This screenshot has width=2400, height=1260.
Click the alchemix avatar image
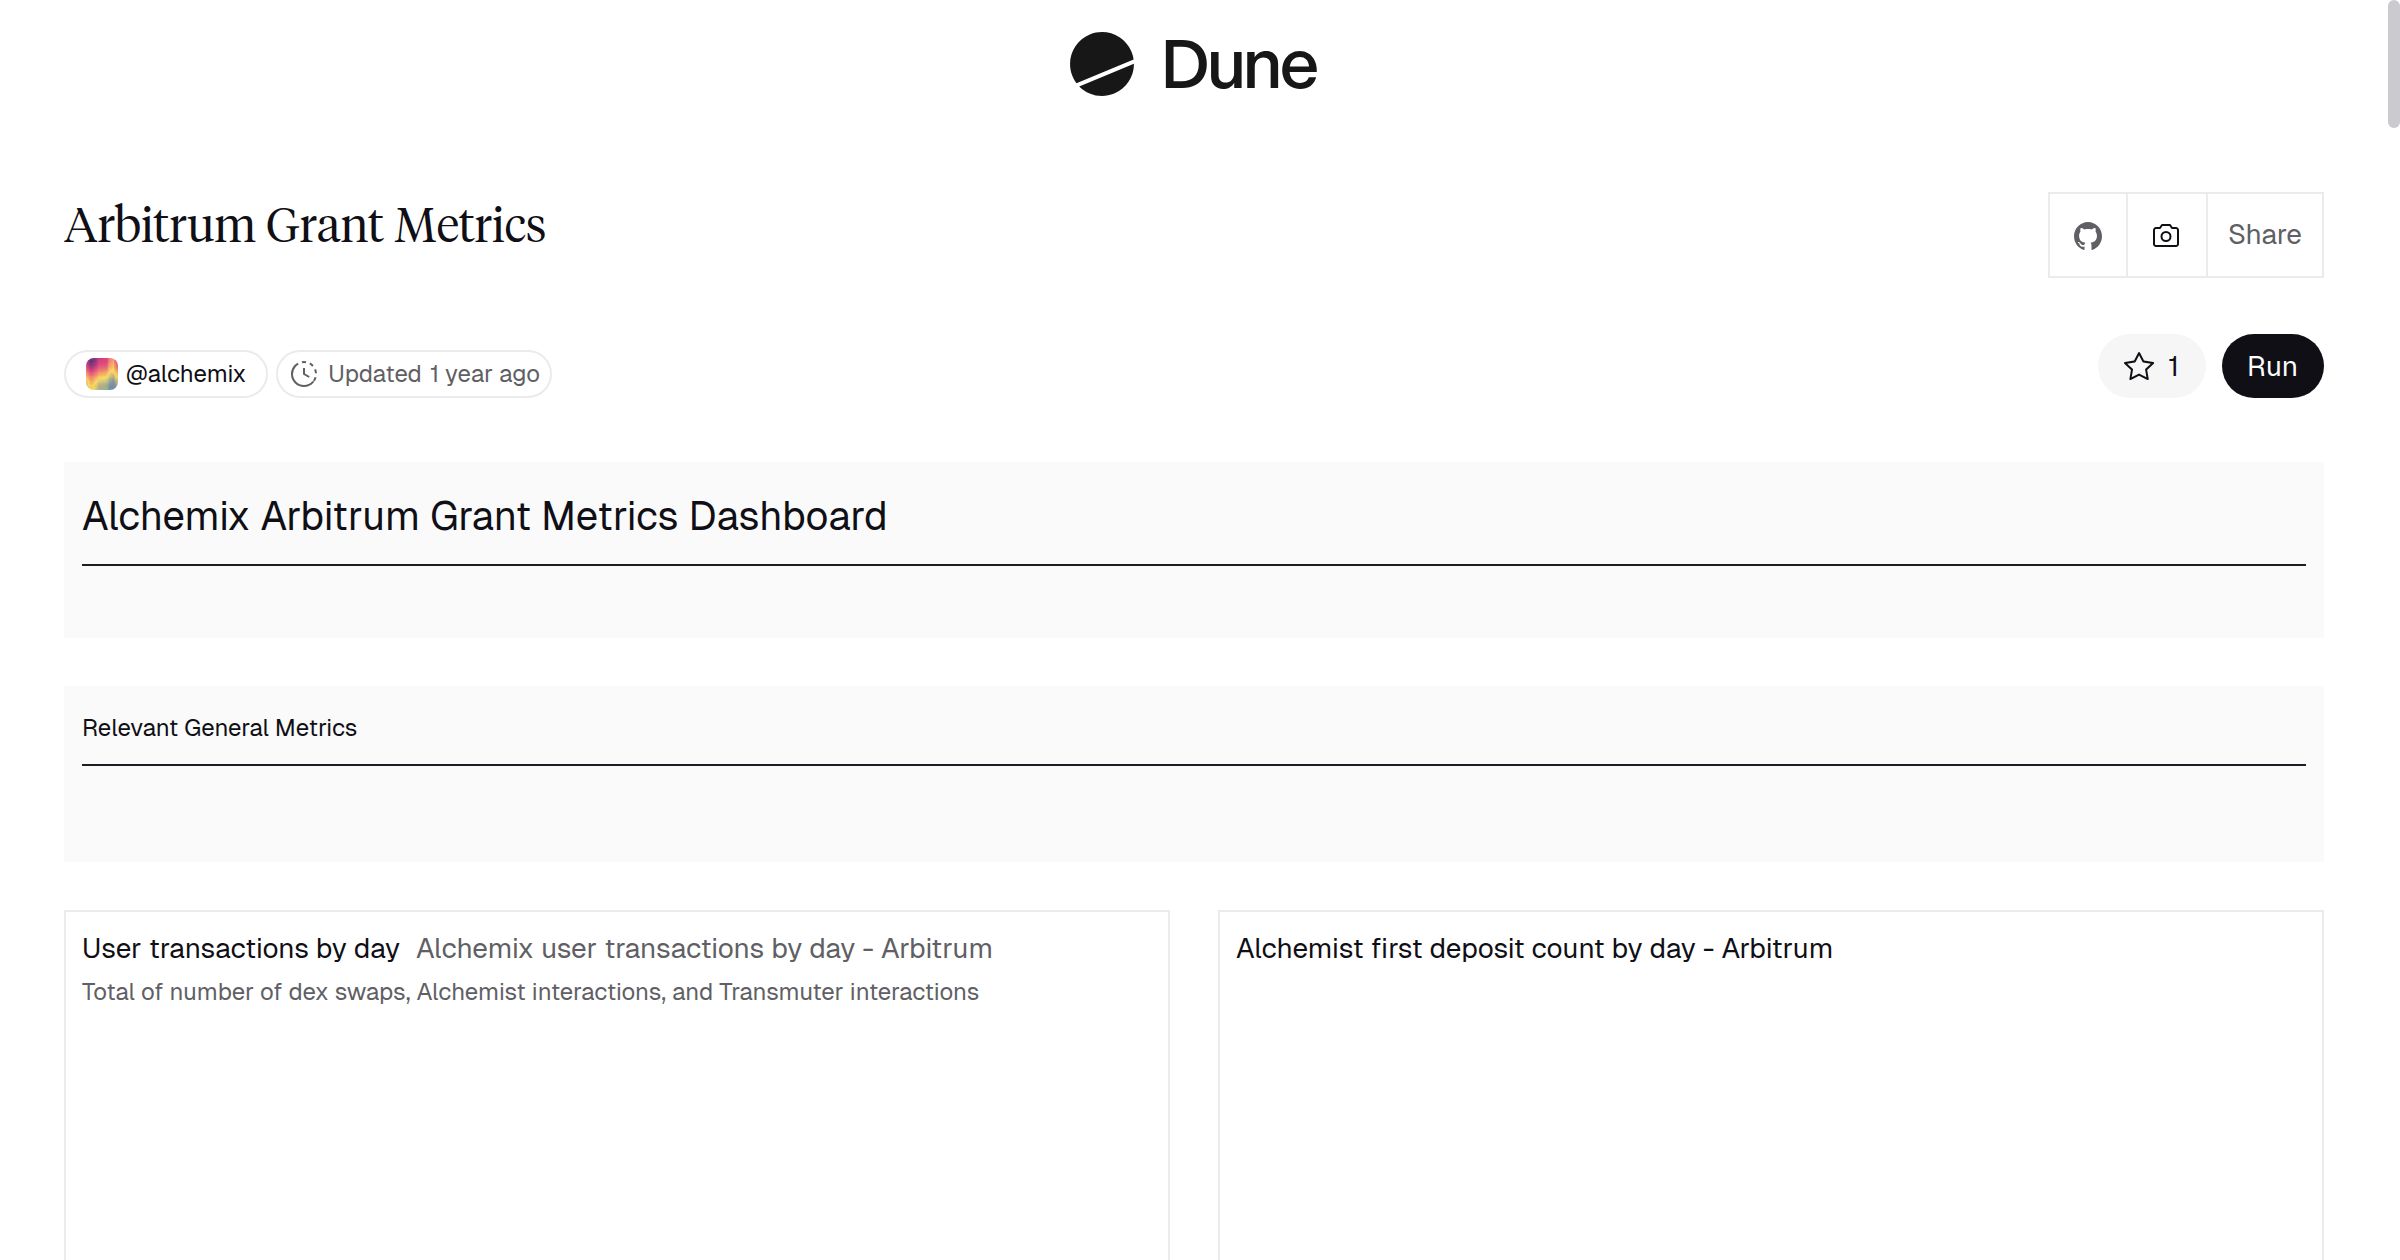click(x=101, y=374)
